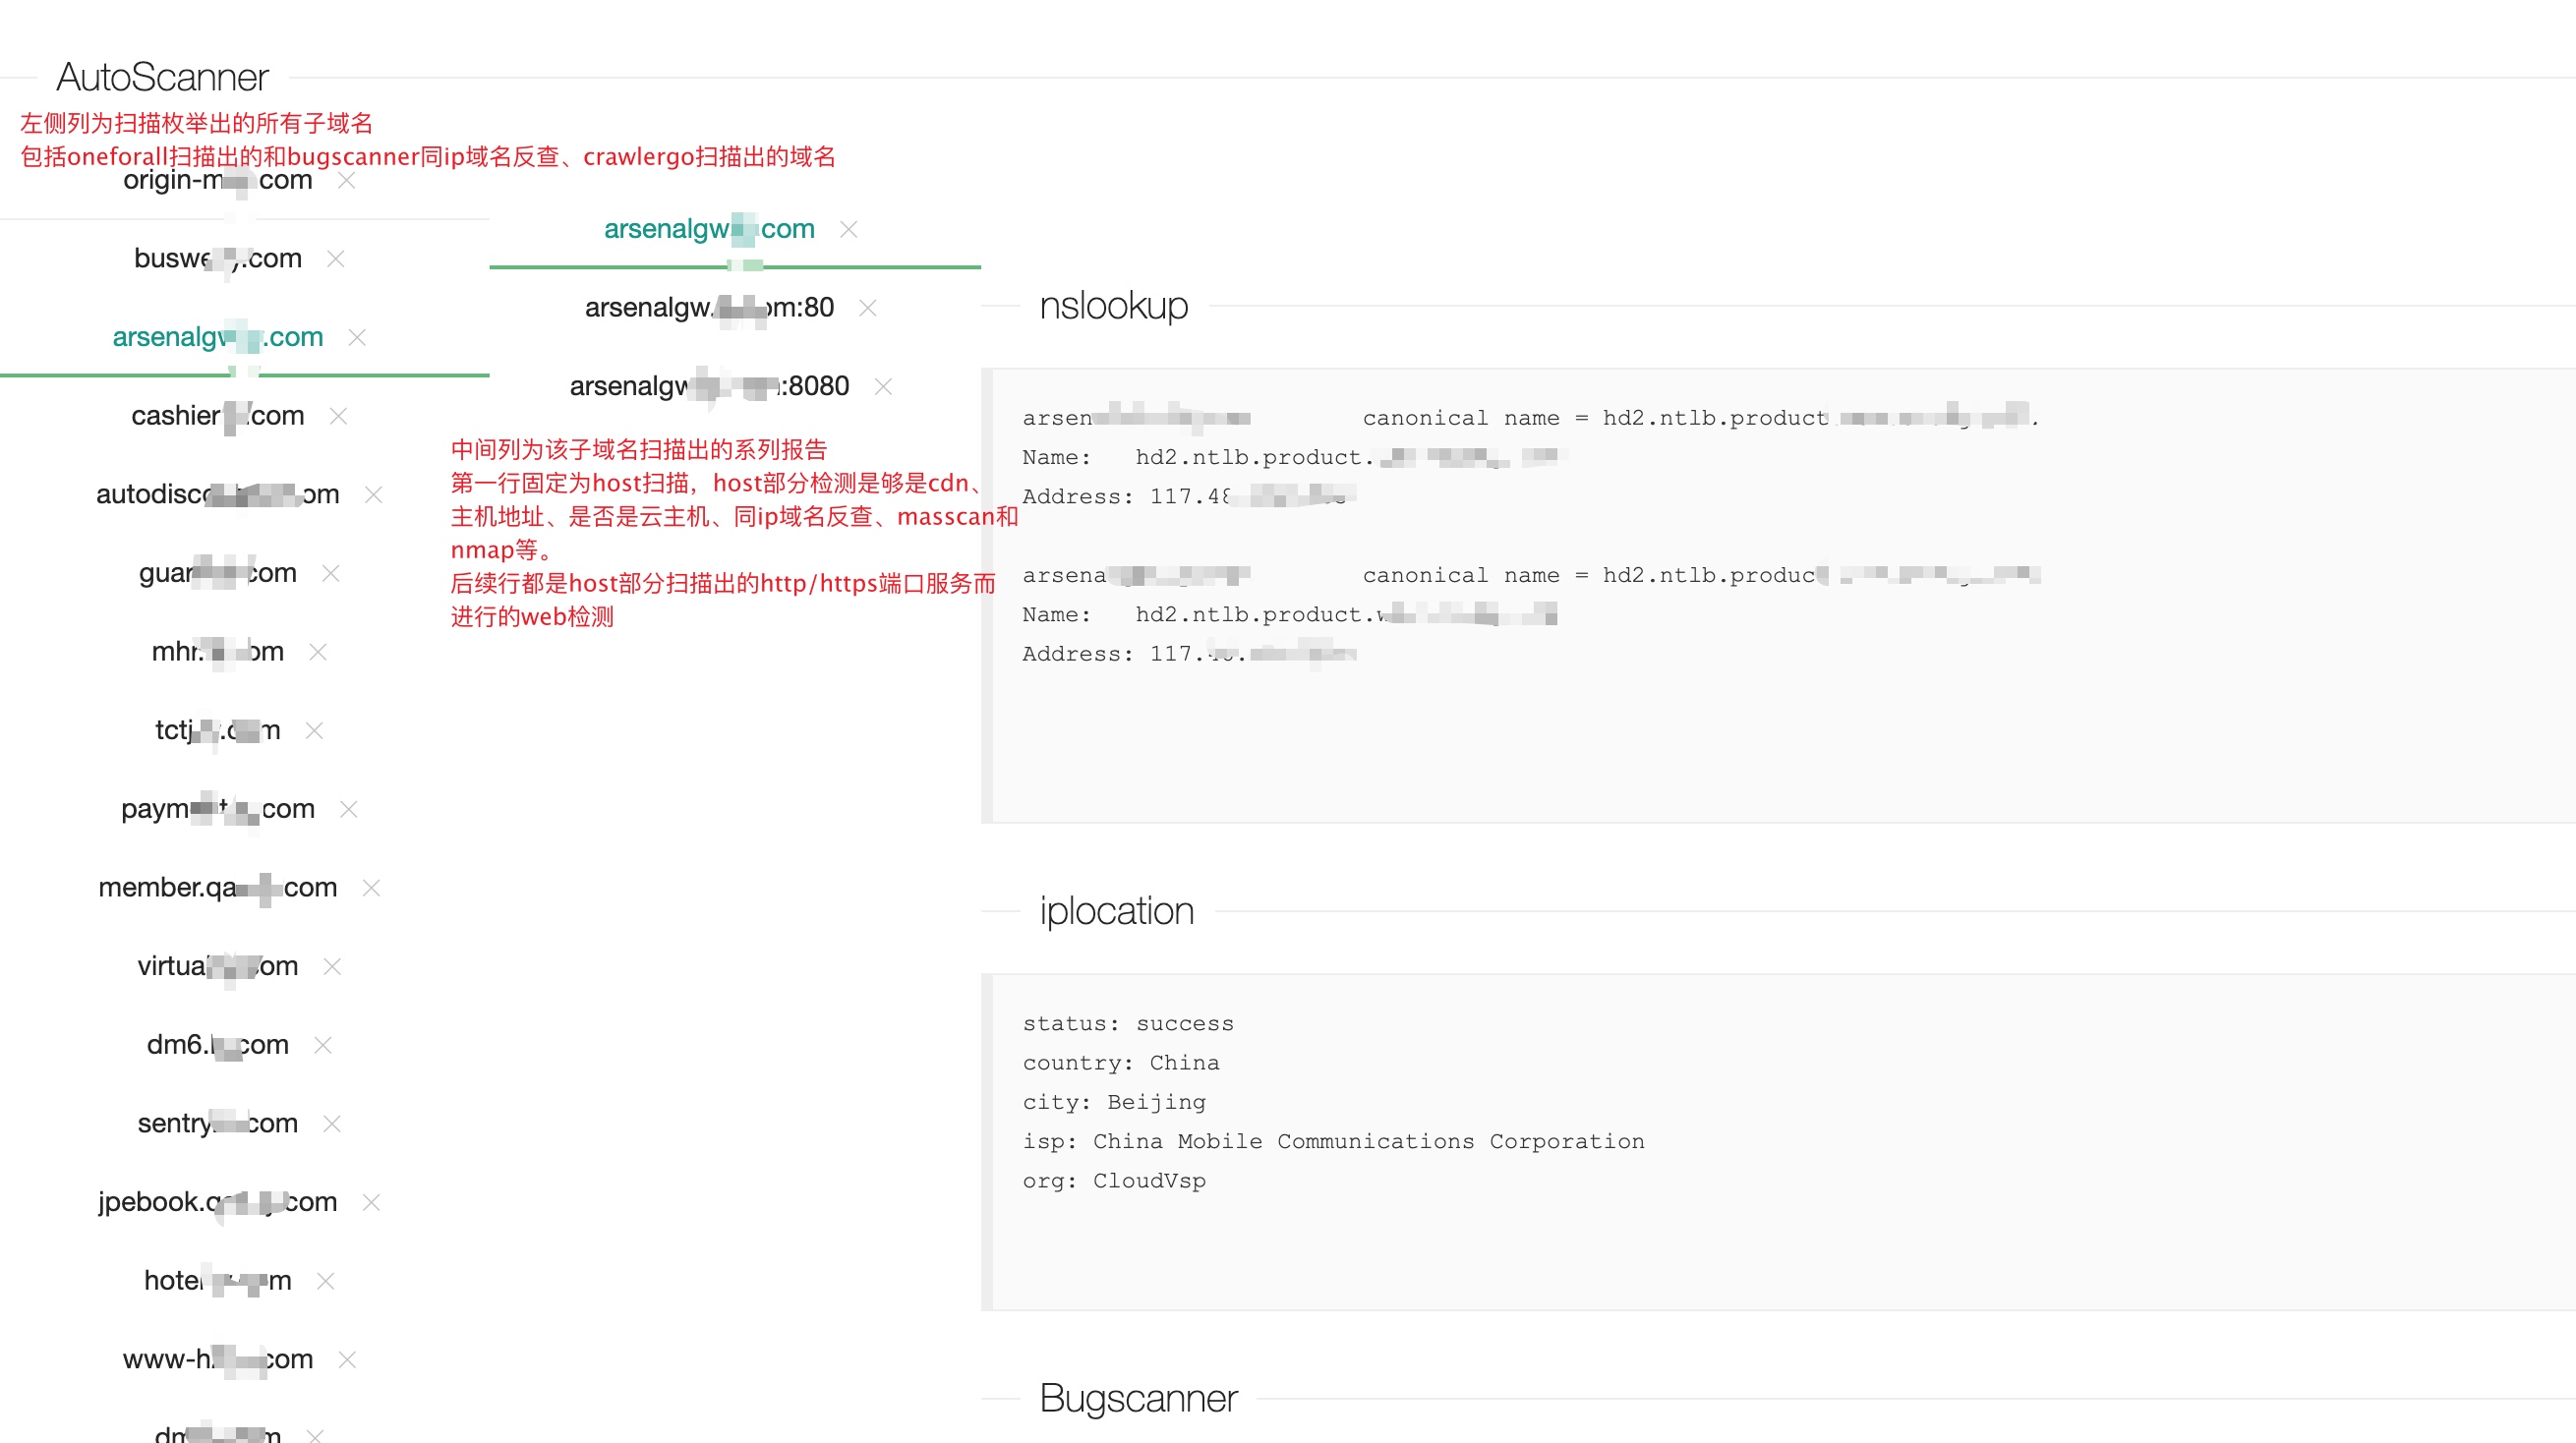
Task: Close the buswe...com tab with X icon
Action: (x=336, y=259)
